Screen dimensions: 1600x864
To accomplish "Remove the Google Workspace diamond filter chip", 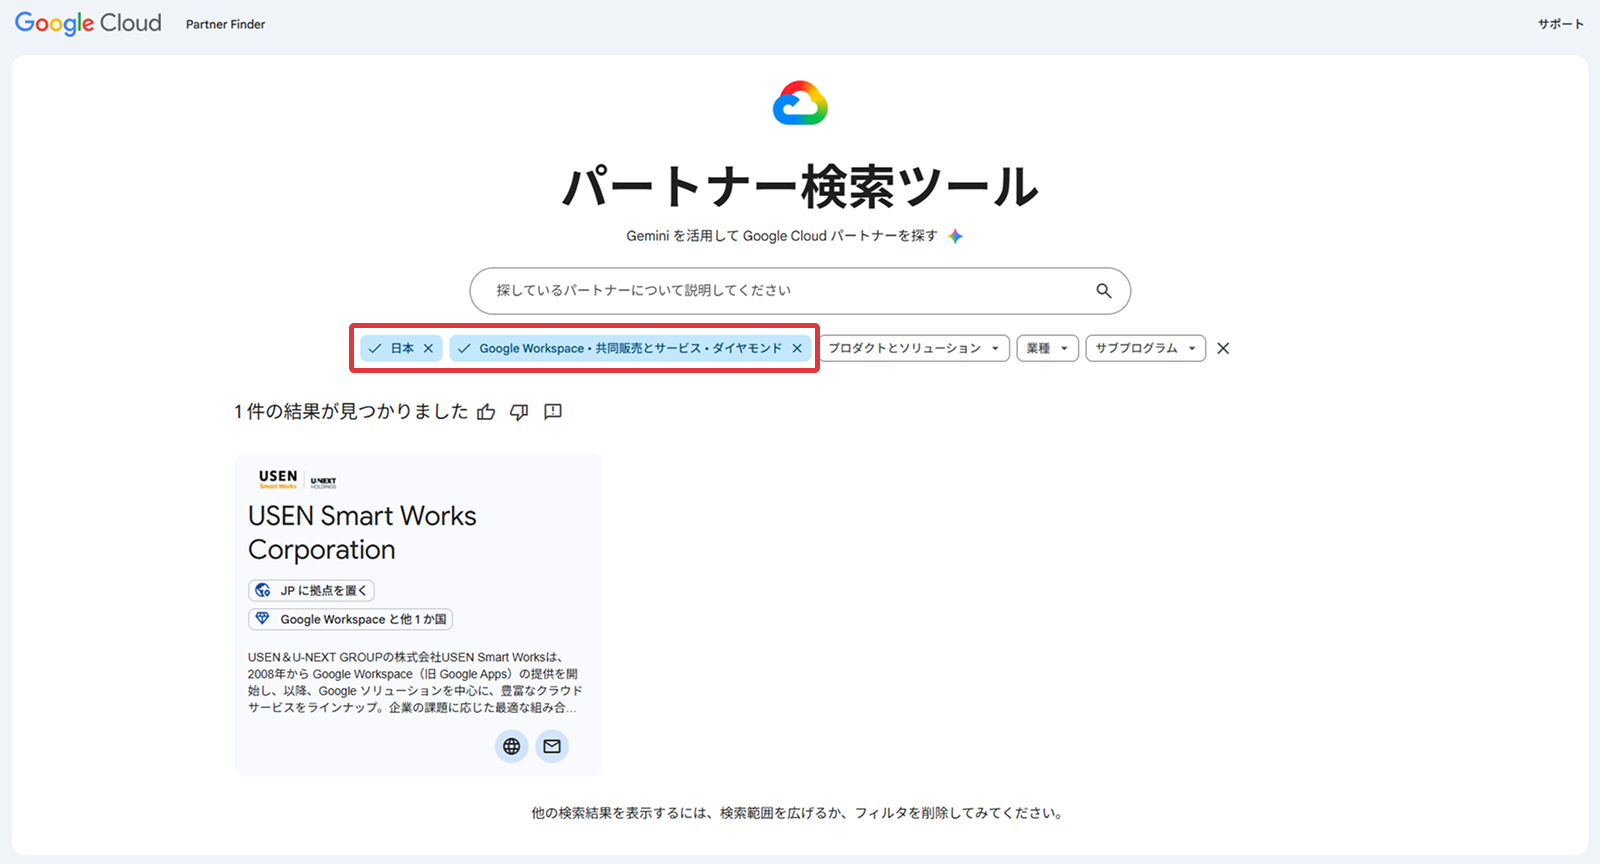I will 797,348.
